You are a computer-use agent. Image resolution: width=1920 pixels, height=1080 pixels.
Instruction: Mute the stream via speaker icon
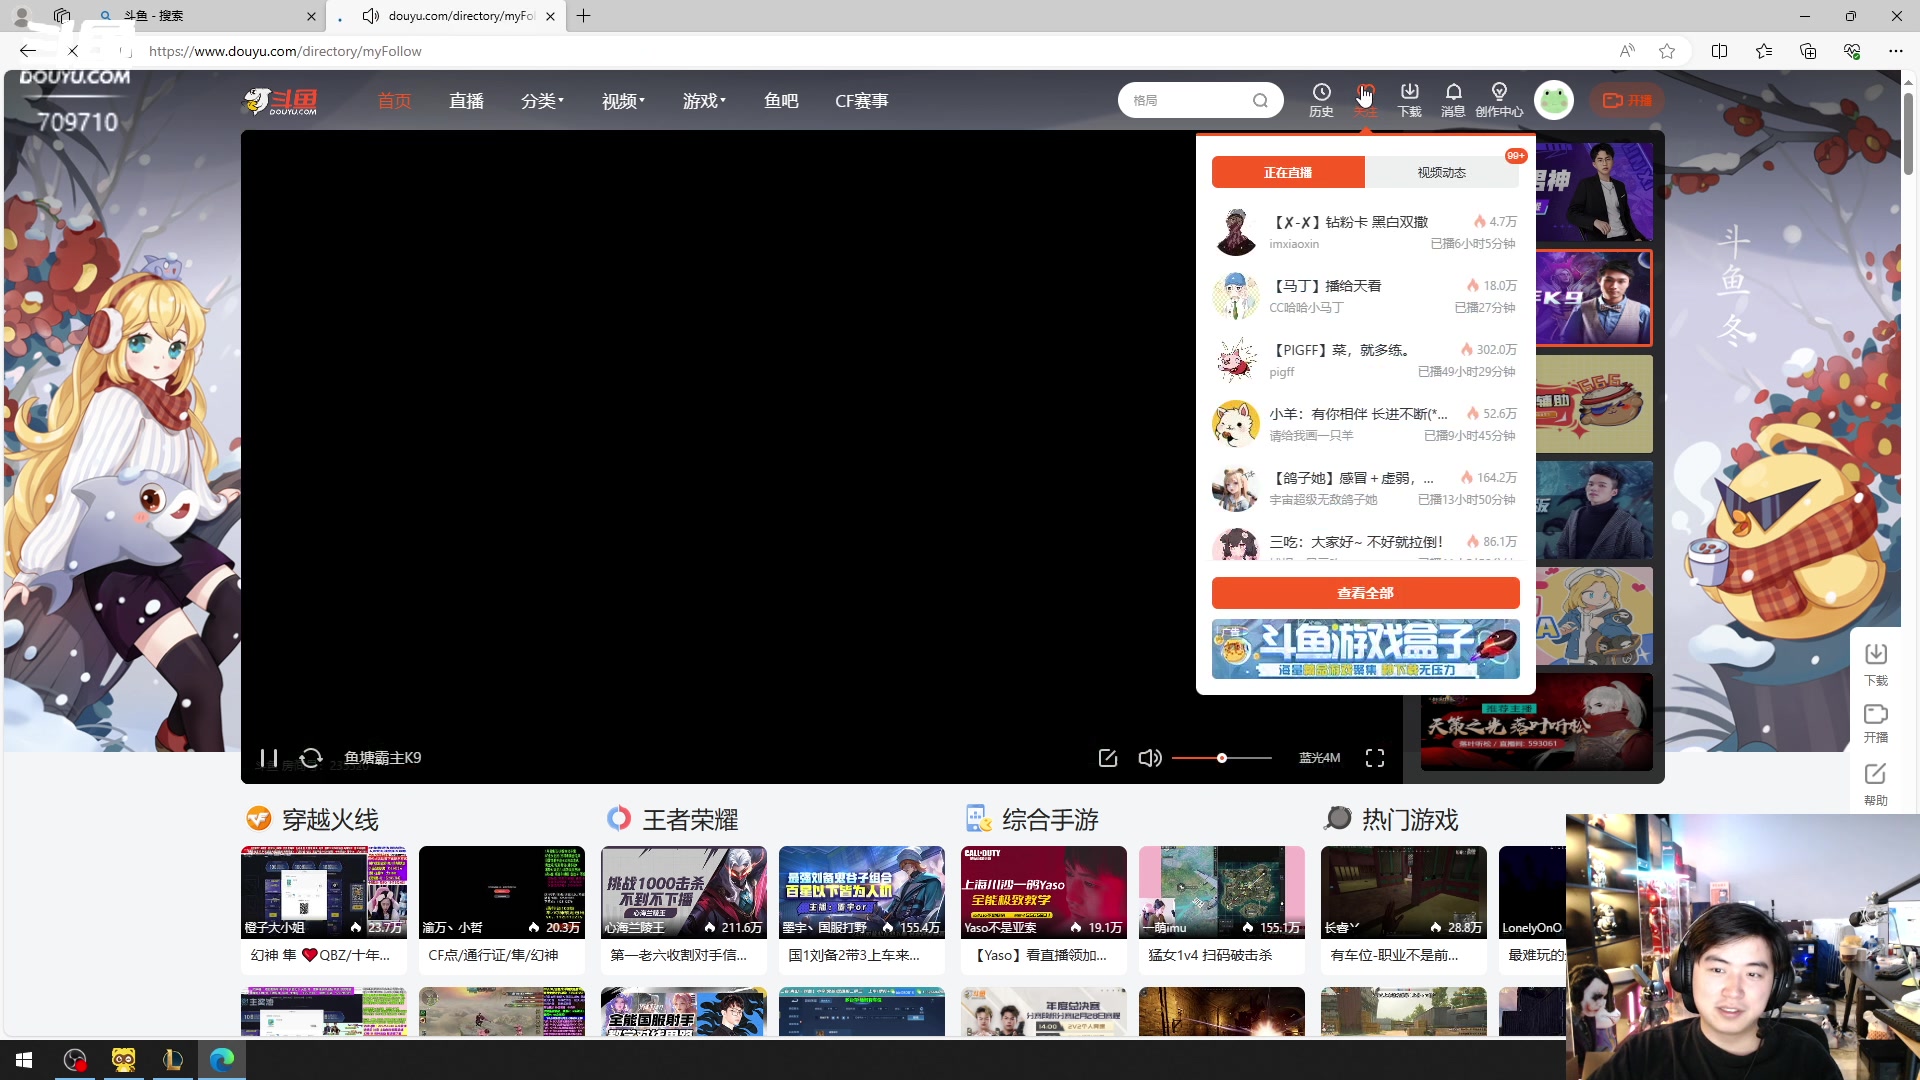tap(1150, 758)
